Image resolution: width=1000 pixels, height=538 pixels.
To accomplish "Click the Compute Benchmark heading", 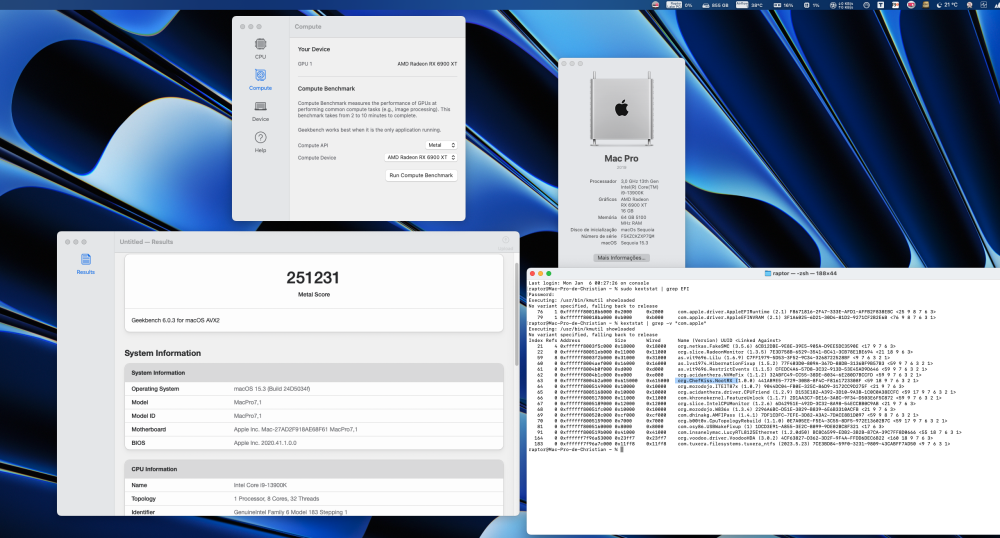I will (x=326, y=89).
